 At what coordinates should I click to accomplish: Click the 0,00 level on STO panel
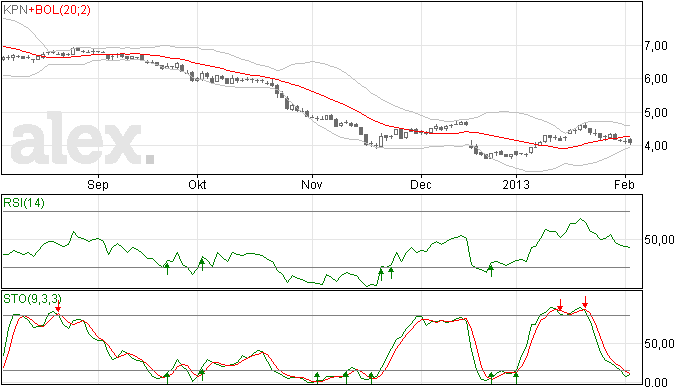(656, 382)
